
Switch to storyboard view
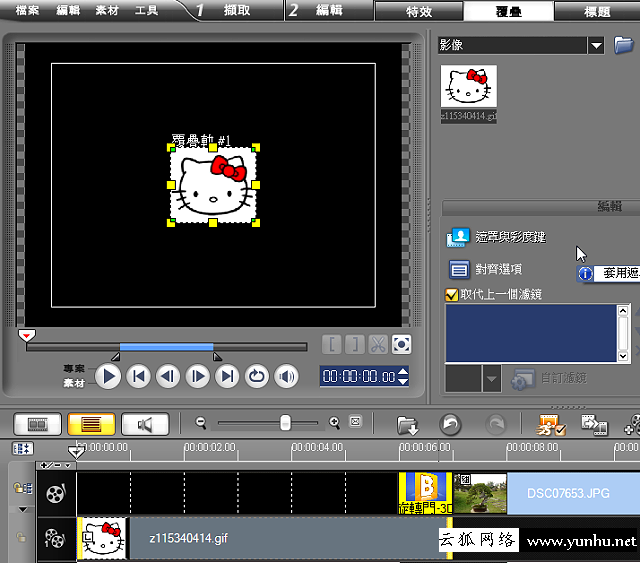[37, 424]
